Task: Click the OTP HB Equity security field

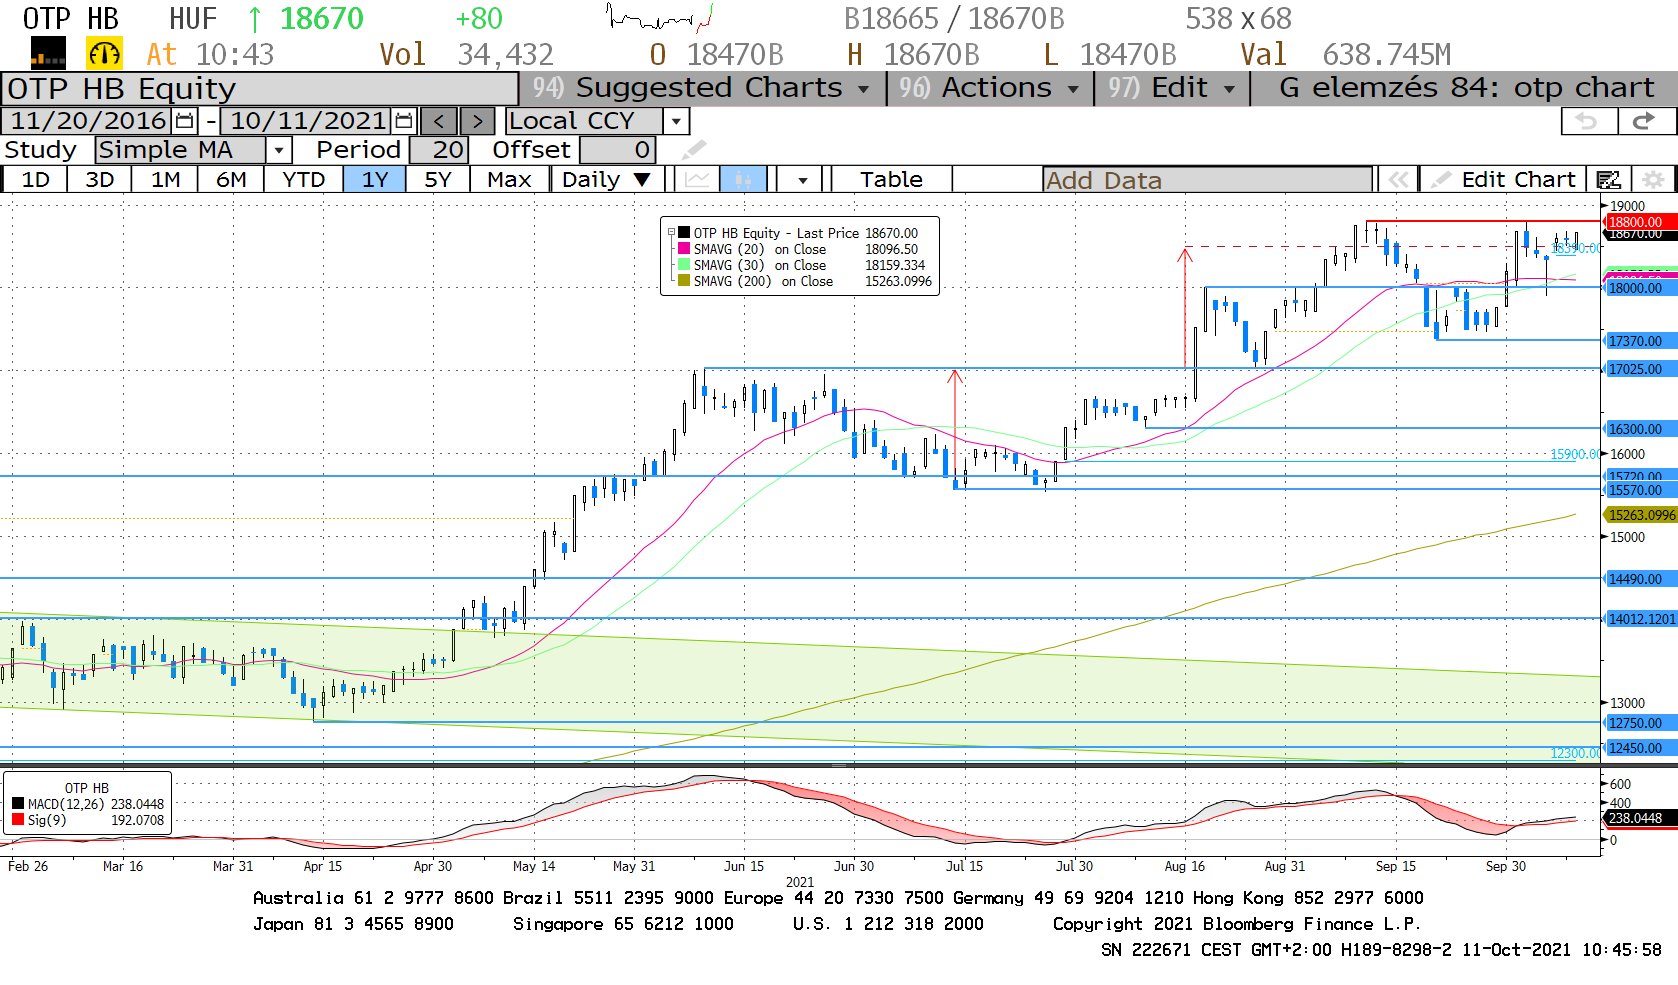Action: point(260,89)
